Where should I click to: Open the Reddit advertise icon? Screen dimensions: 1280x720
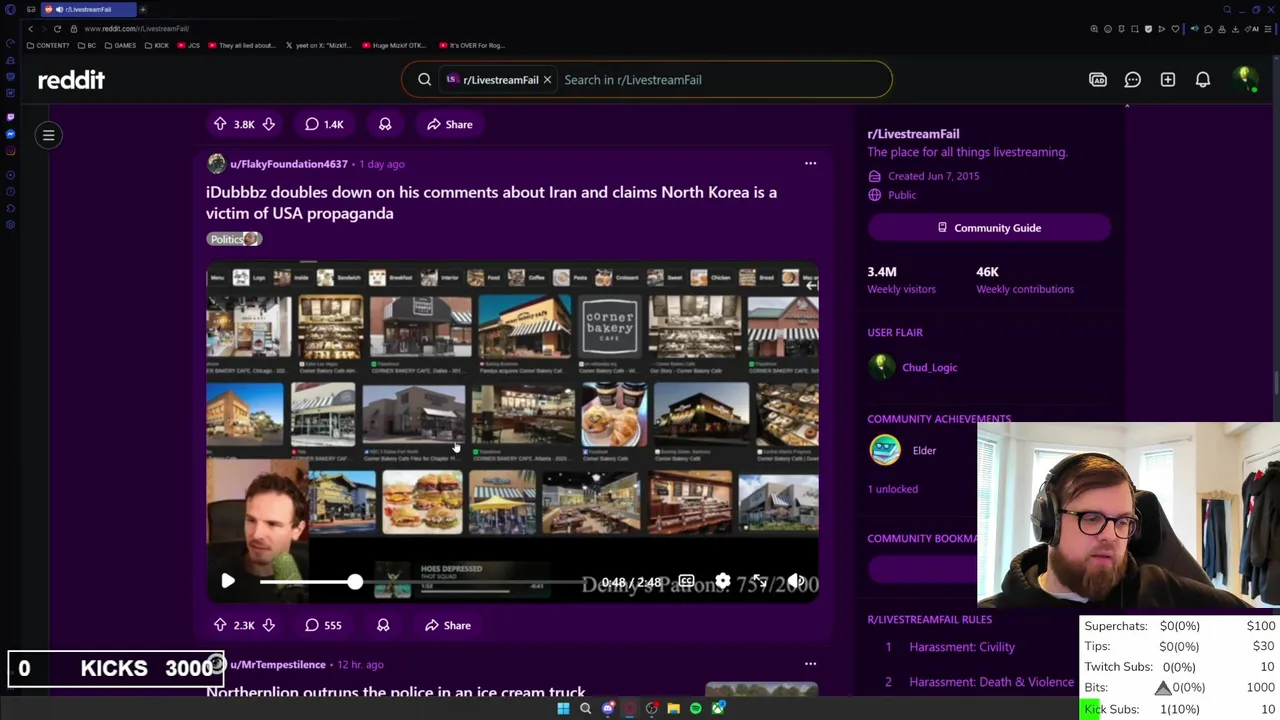coord(1098,79)
